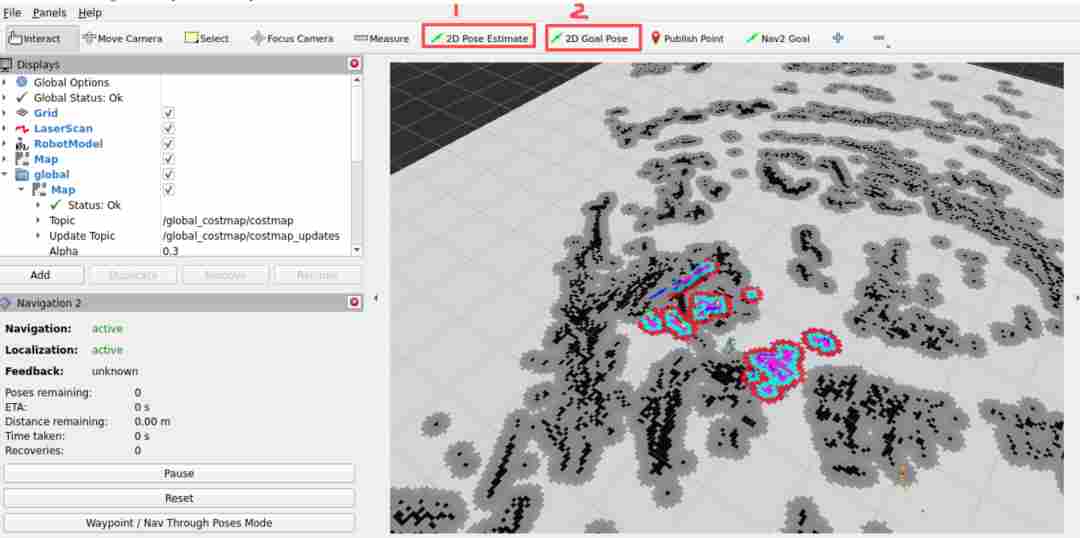Click the /global_costmap/costmap_updates value
This screenshot has height=538, width=1080.
(x=251, y=236)
